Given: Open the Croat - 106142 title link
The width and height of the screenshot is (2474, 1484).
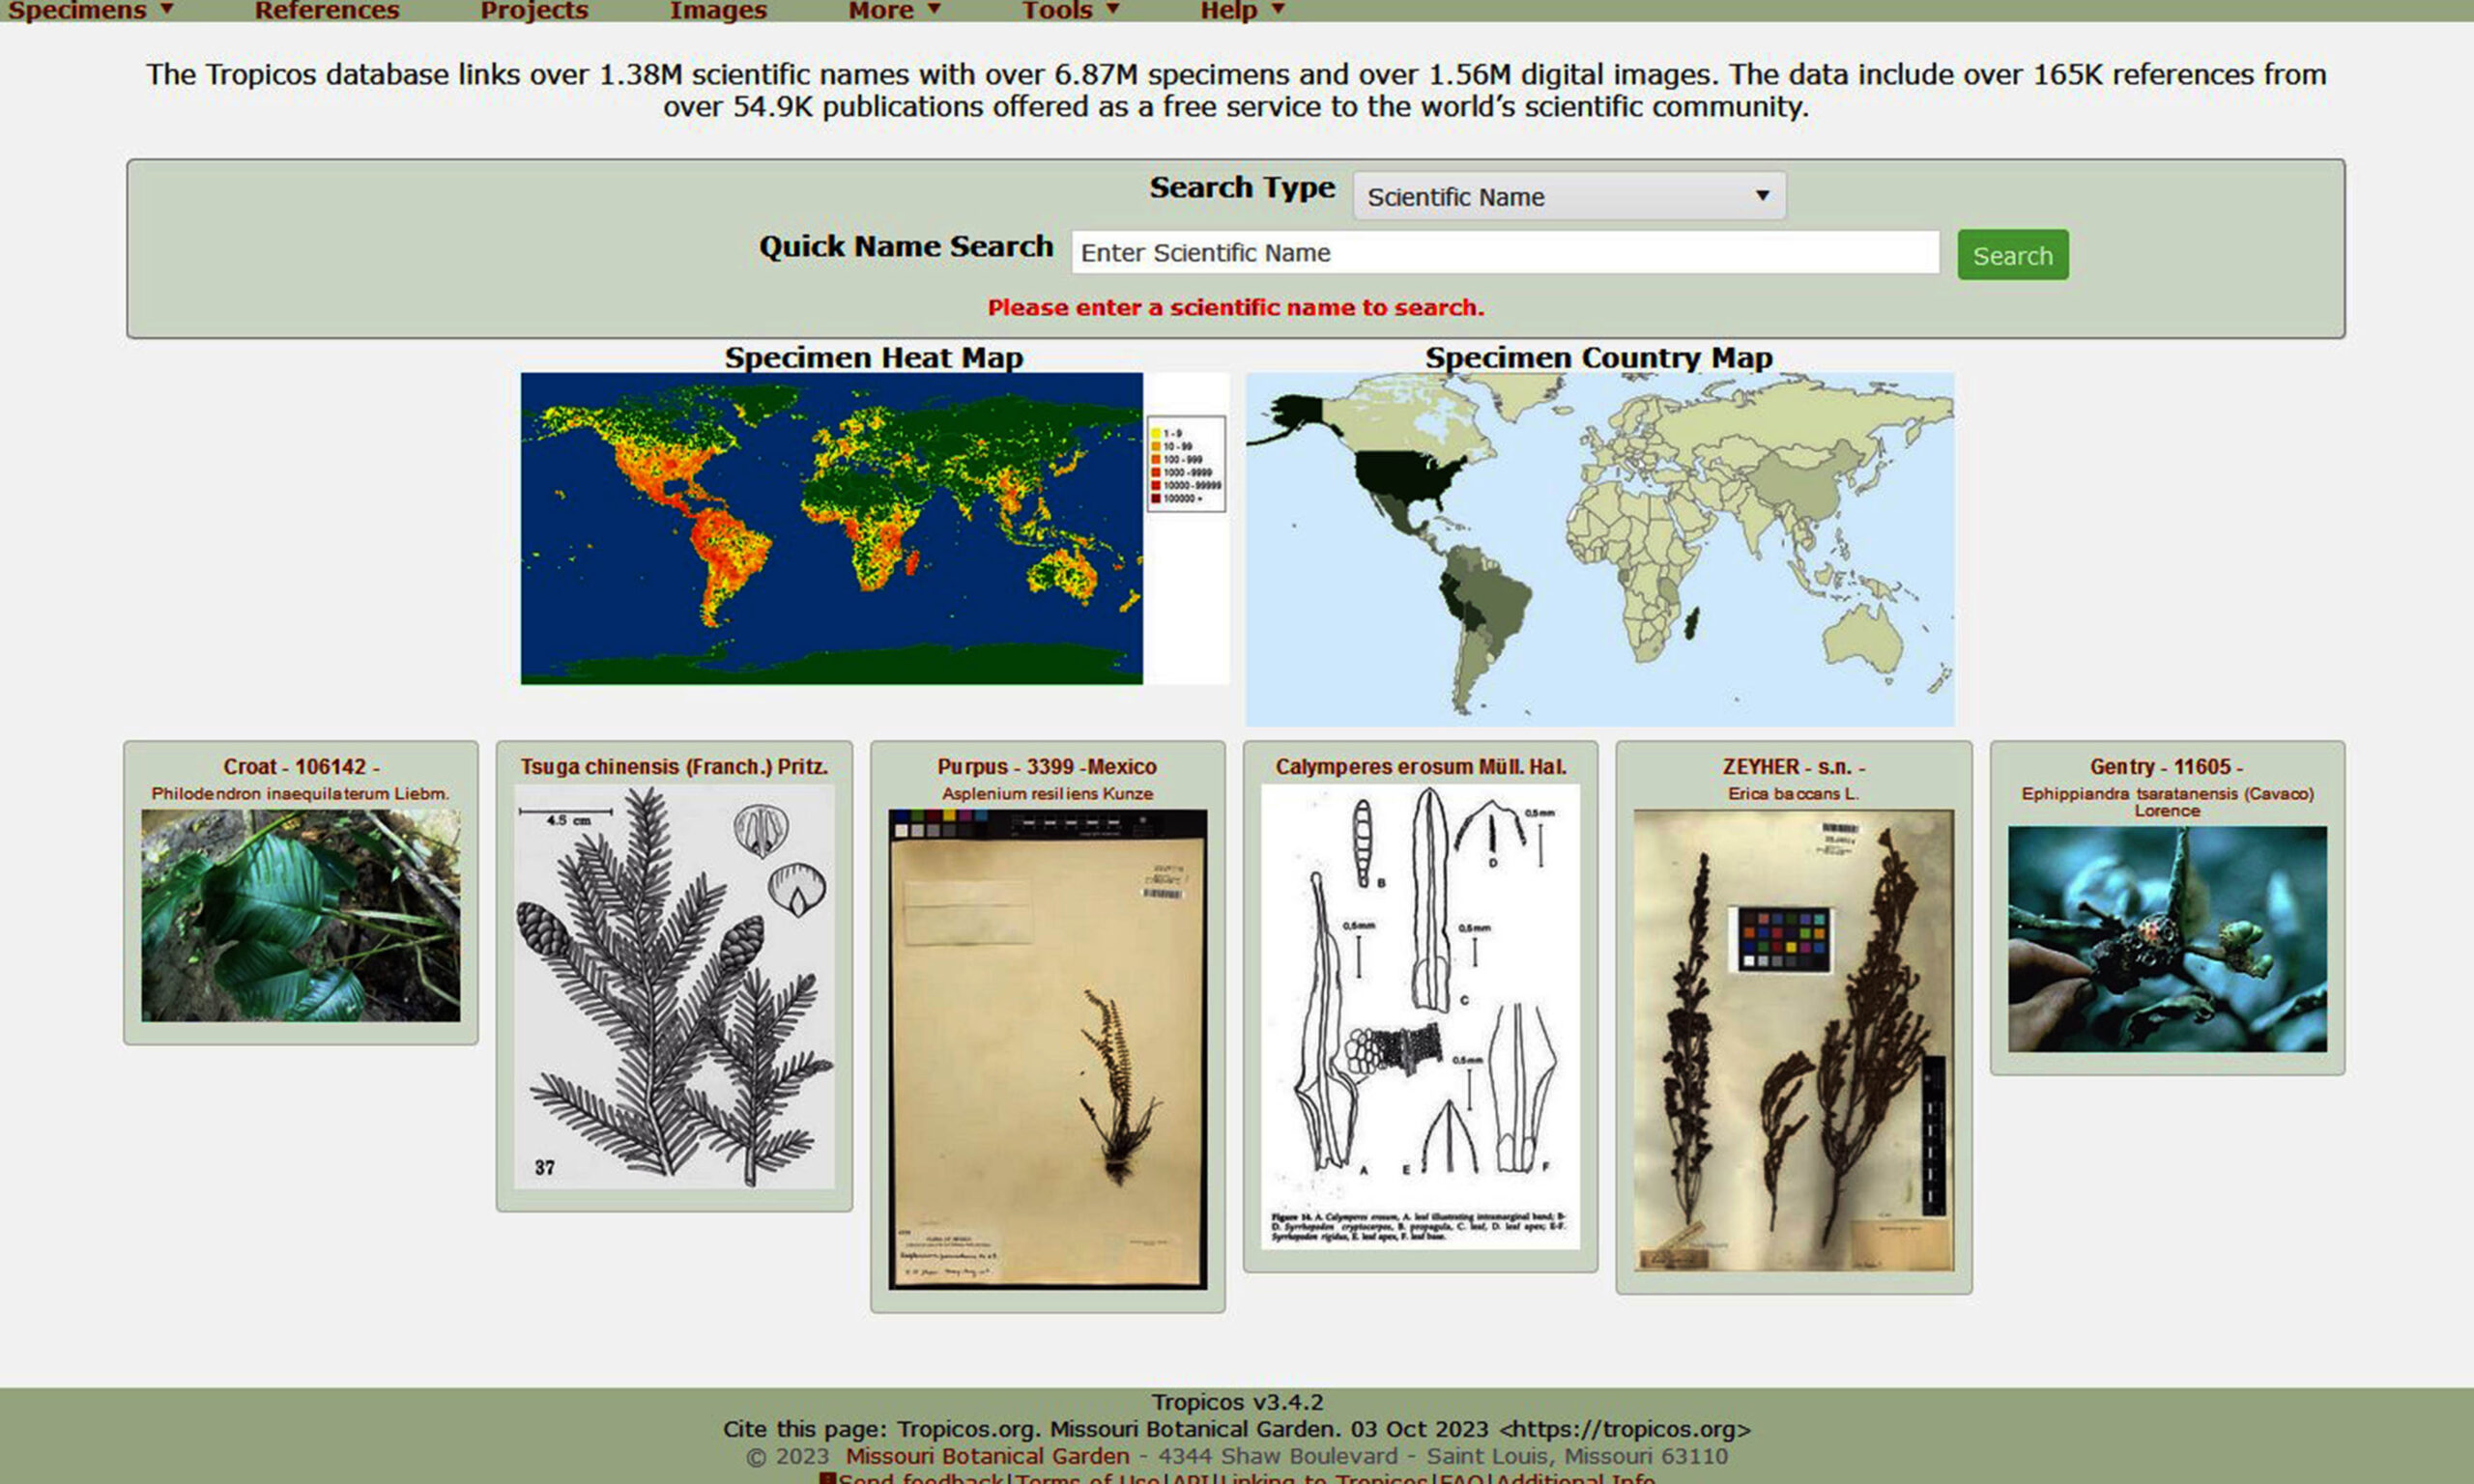Looking at the screenshot, I should [x=301, y=767].
